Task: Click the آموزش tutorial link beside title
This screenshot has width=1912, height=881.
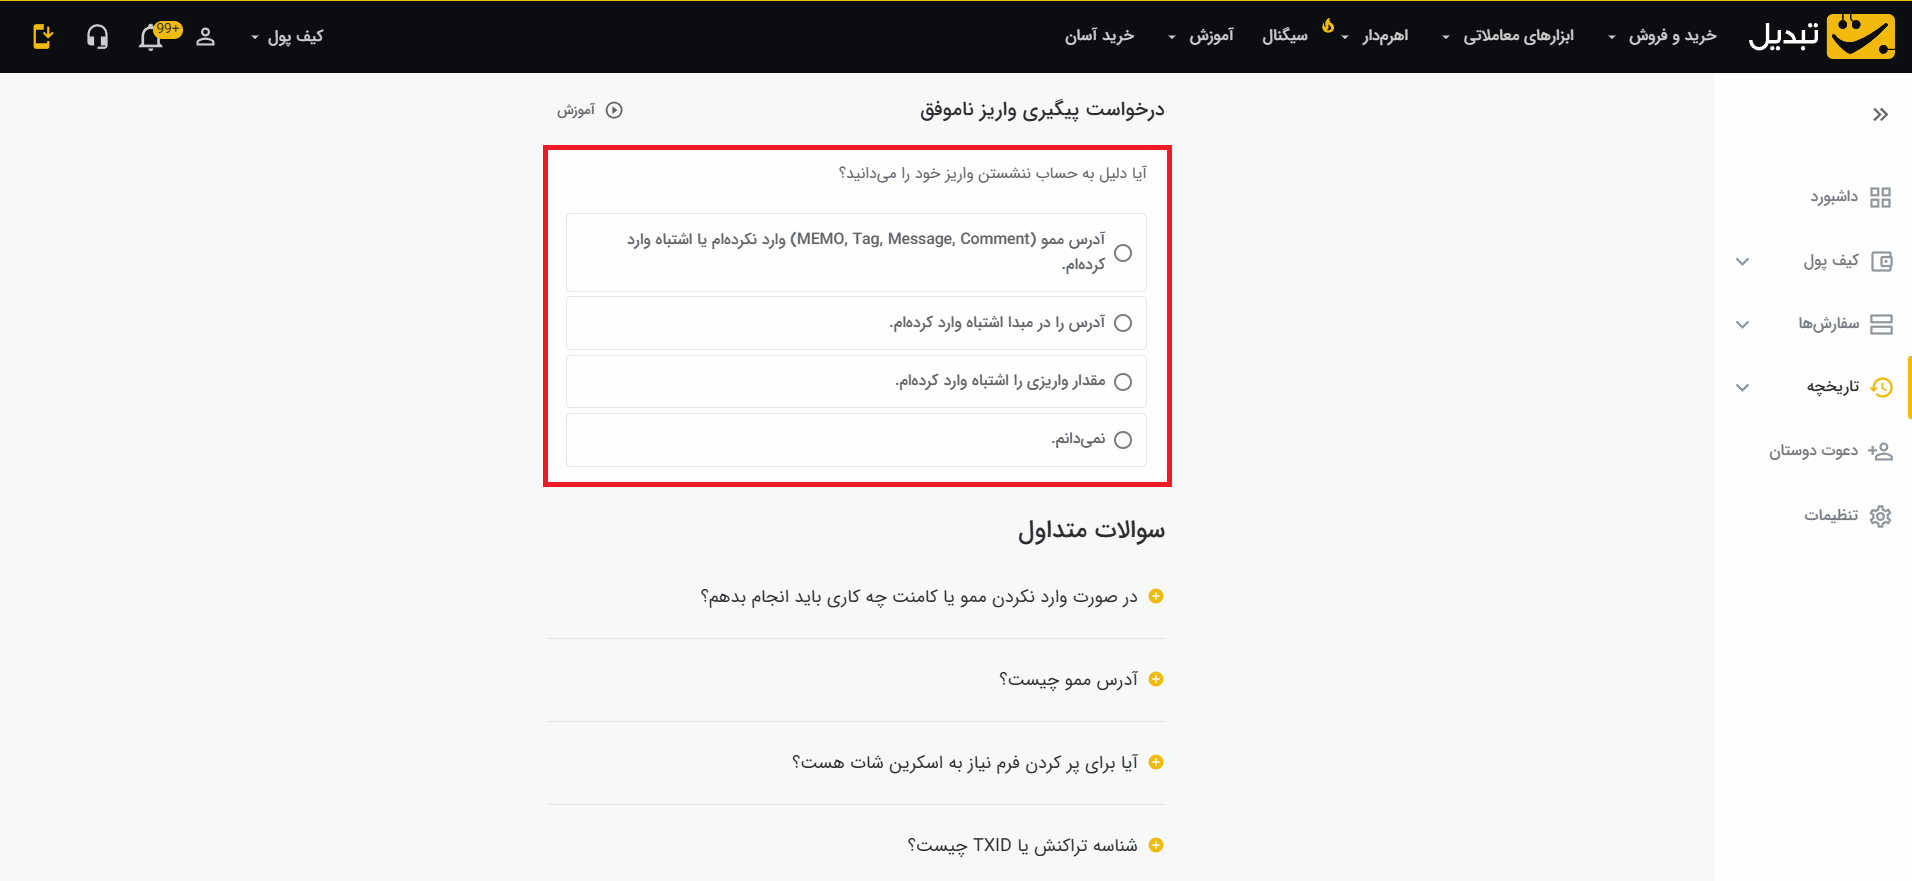Action: click(x=589, y=110)
